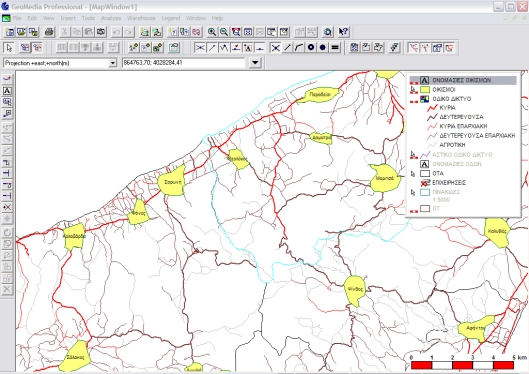529x374 pixels.
Task: Toggle locatable arrow for ΠΙΝΑΚΙΔΕΣ legend entry
Action: pyautogui.click(x=414, y=192)
